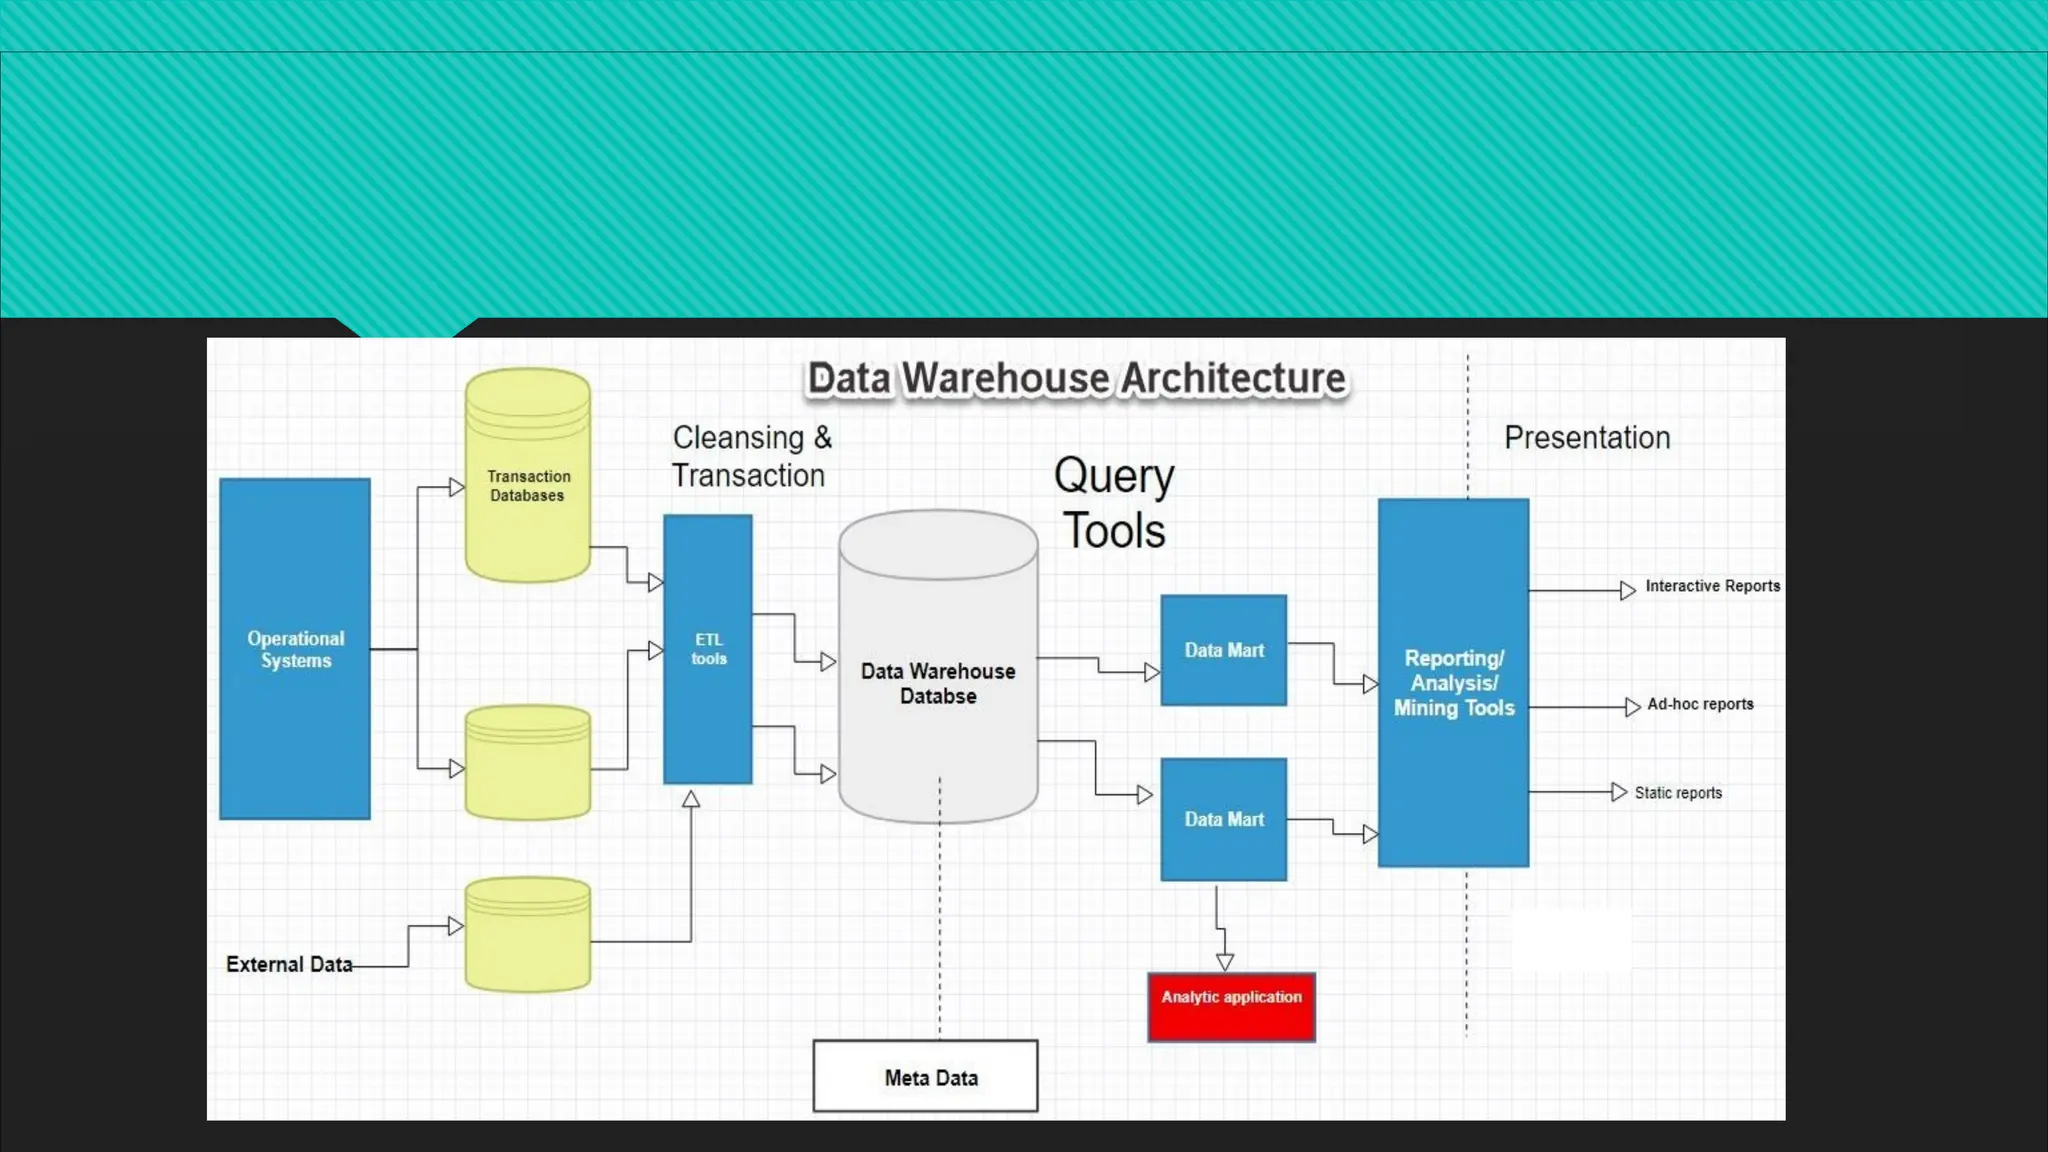
Task: Click the Query Tools heading
Action: [1114, 503]
